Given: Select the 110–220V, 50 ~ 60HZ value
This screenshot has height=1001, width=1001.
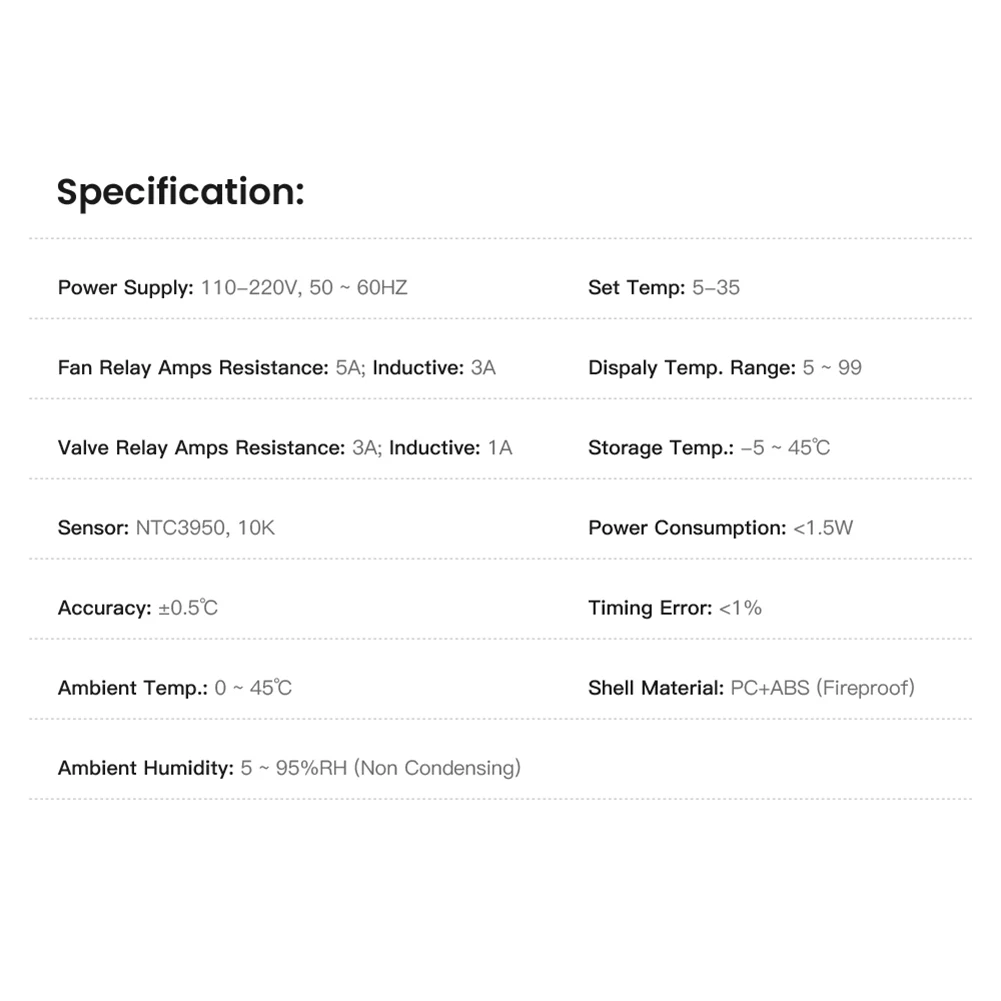Looking at the screenshot, I should pos(304,288).
